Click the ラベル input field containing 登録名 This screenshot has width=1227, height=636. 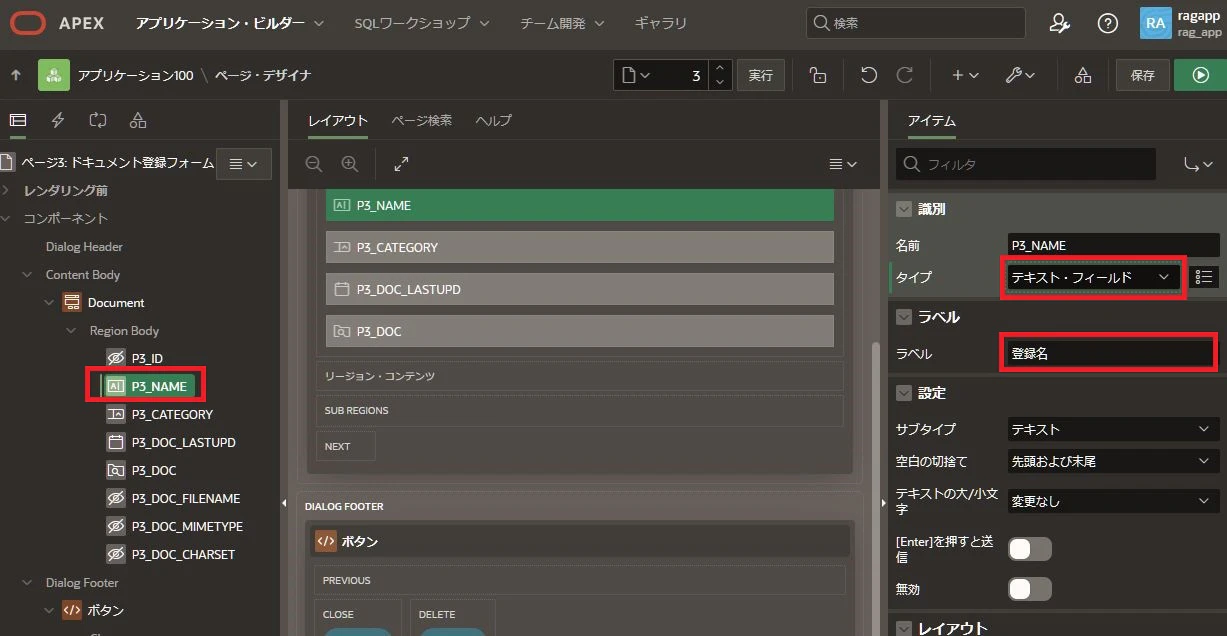[x=1110, y=353]
